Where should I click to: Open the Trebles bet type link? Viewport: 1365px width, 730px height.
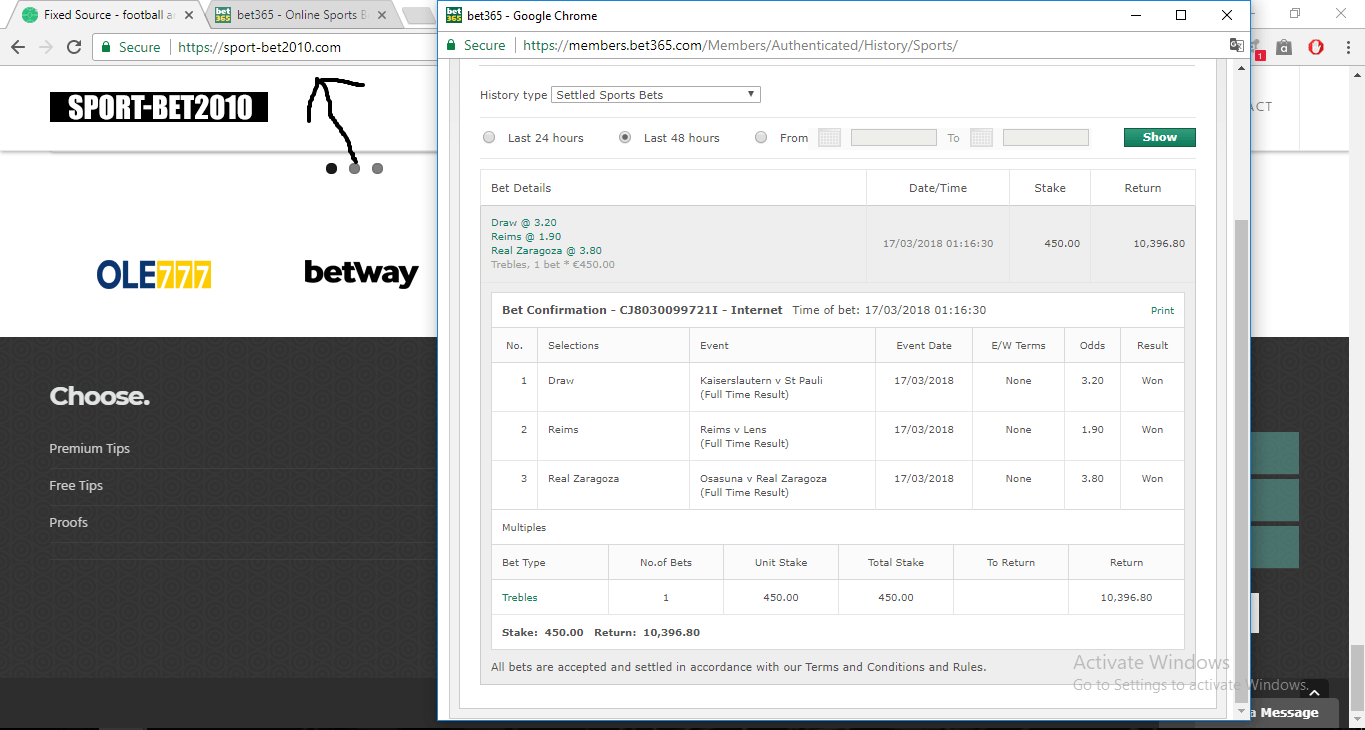pyautogui.click(x=520, y=598)
